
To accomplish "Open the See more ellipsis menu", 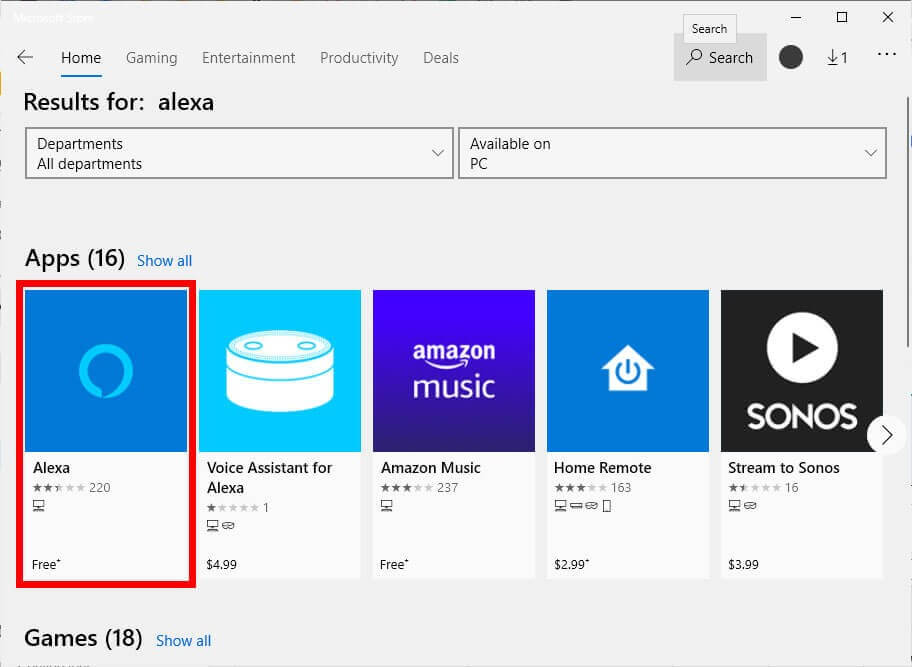I will (886, 57).
